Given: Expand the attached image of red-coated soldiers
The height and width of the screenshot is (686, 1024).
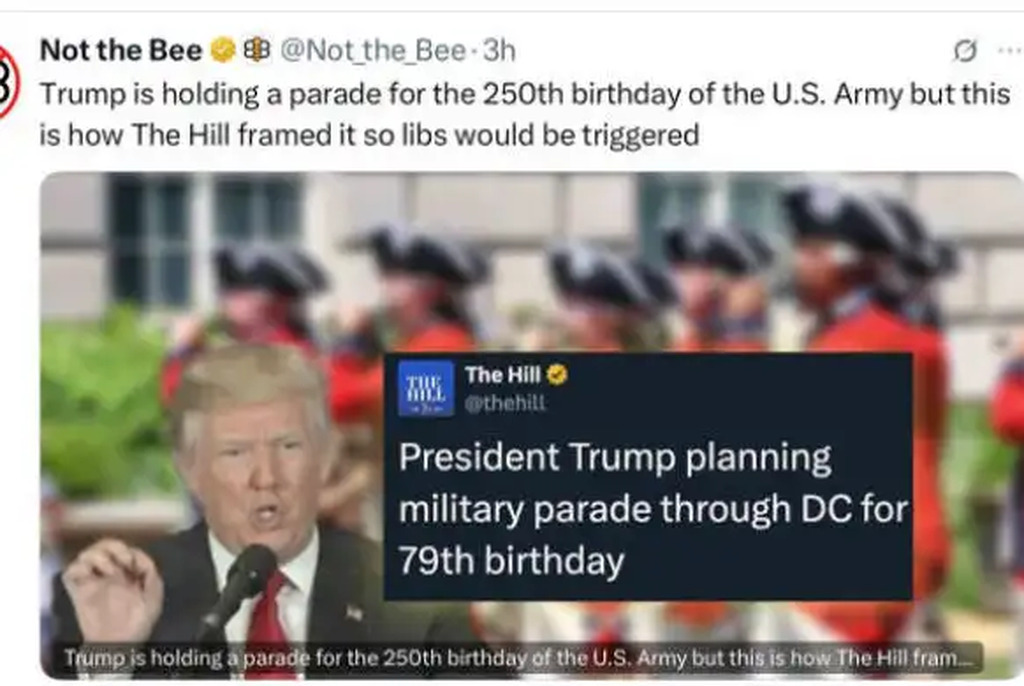Looking at the screenshot, I should click(x=532, y=425).
